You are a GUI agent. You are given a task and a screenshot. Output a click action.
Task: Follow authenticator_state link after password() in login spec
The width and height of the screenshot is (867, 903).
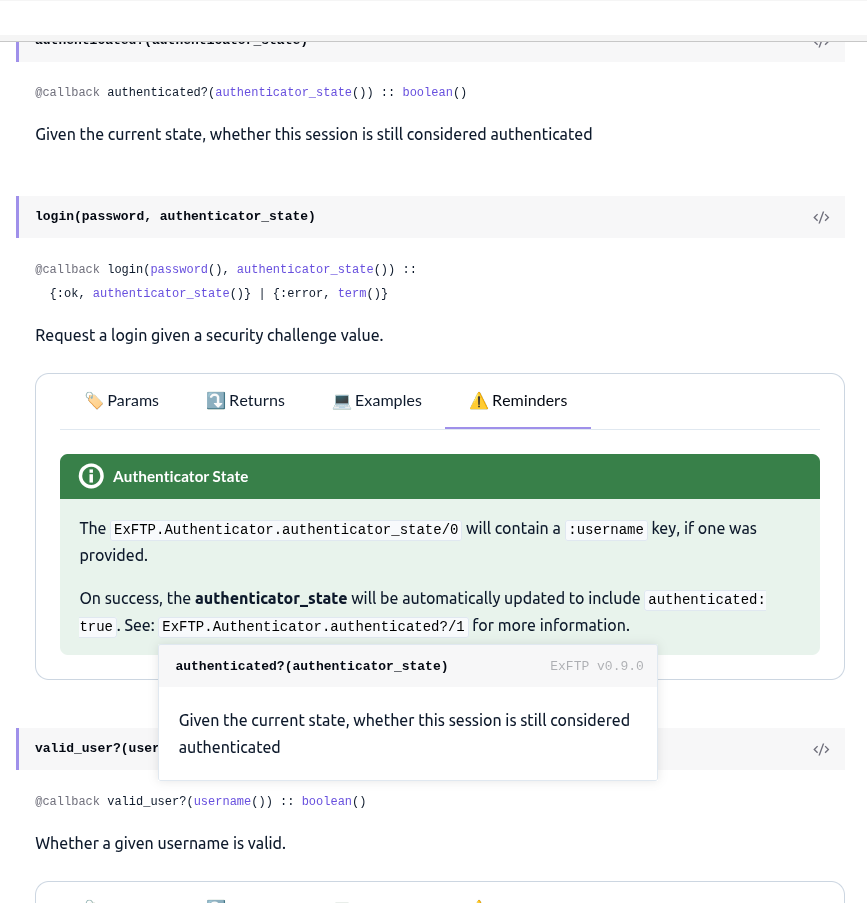pyautogui.click(x=305, y=269)
